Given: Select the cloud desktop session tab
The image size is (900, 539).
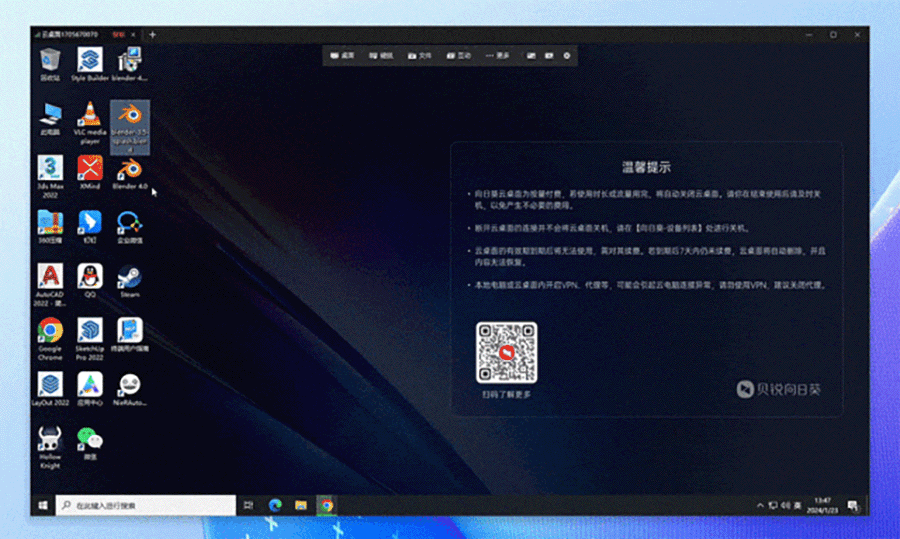Looking at the screenshot, I should click(85, 34).
